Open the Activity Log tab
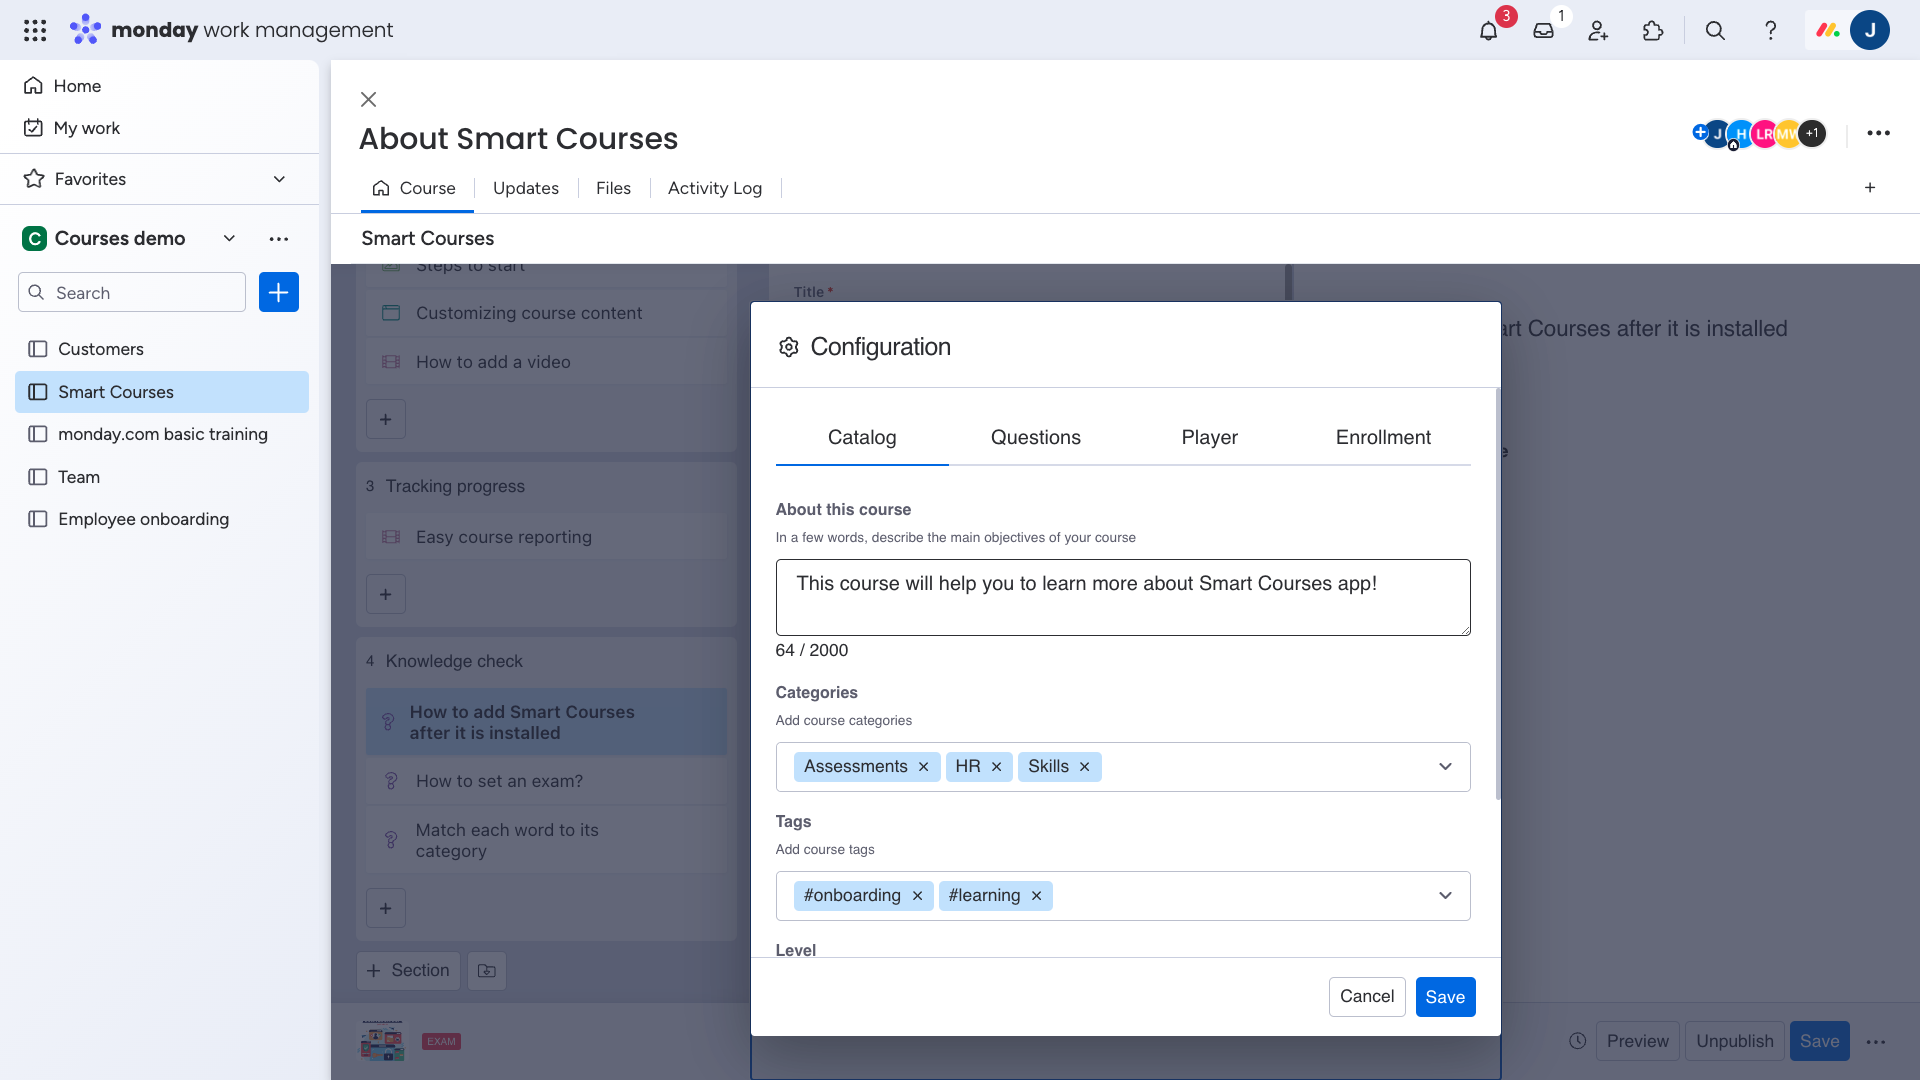 pyautogui.click(x=714, y=188)
